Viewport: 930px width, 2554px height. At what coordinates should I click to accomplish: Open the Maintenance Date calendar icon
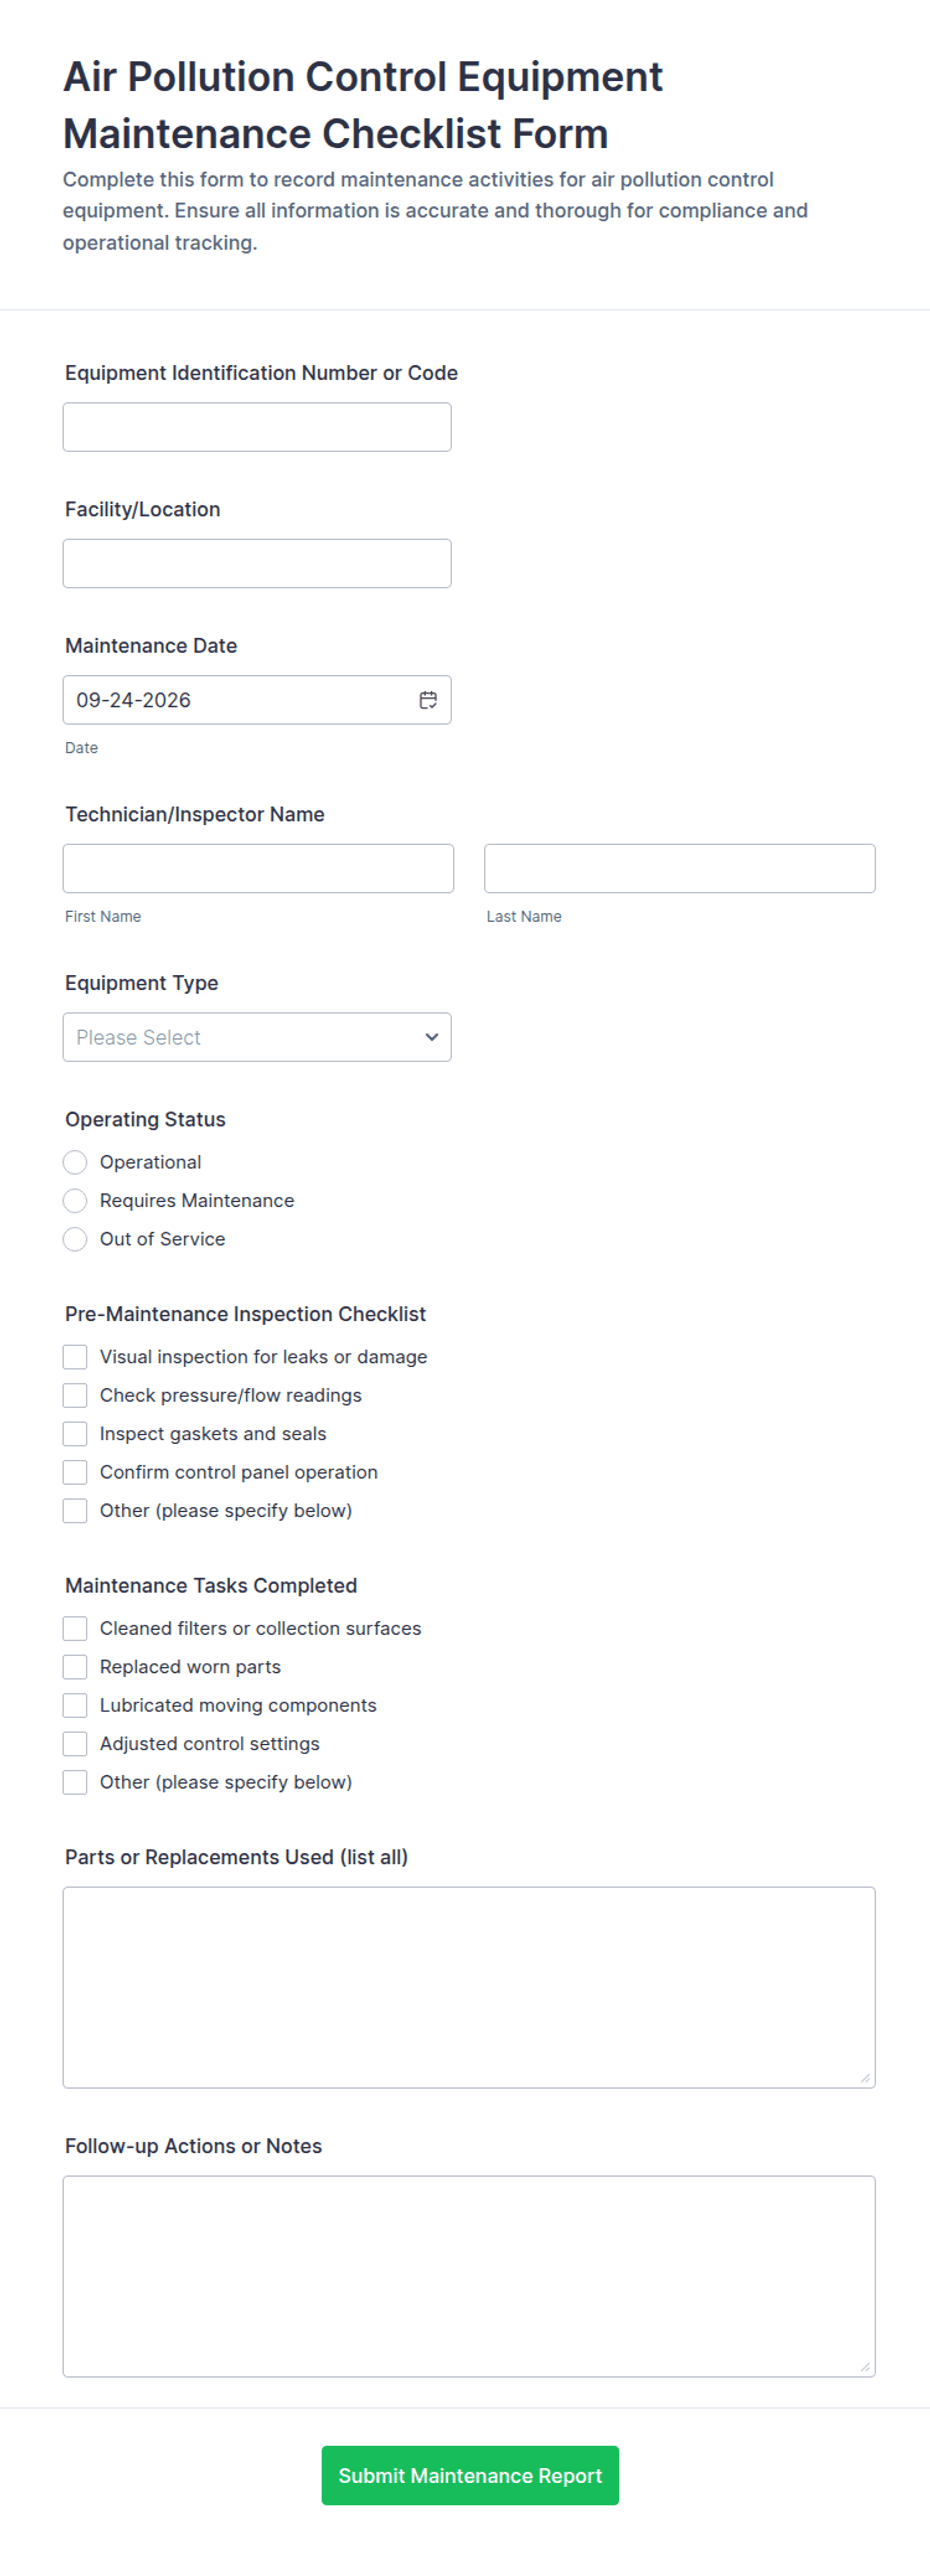coord(428,700)
